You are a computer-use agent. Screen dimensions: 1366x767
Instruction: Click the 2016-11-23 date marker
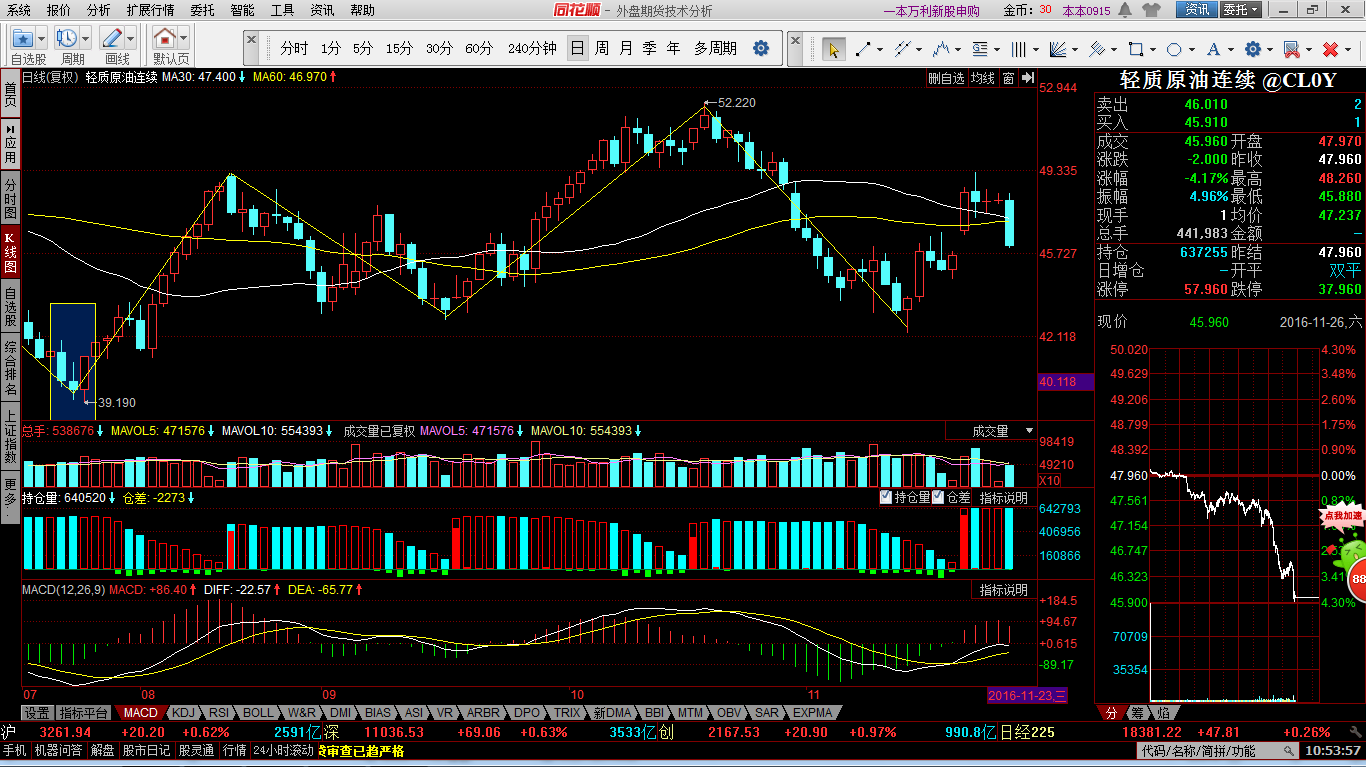click(1027, 695)
